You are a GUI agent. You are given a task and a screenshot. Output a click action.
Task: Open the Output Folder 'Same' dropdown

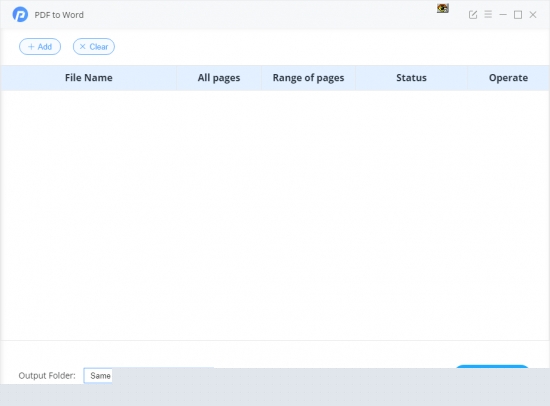(98, 376)
